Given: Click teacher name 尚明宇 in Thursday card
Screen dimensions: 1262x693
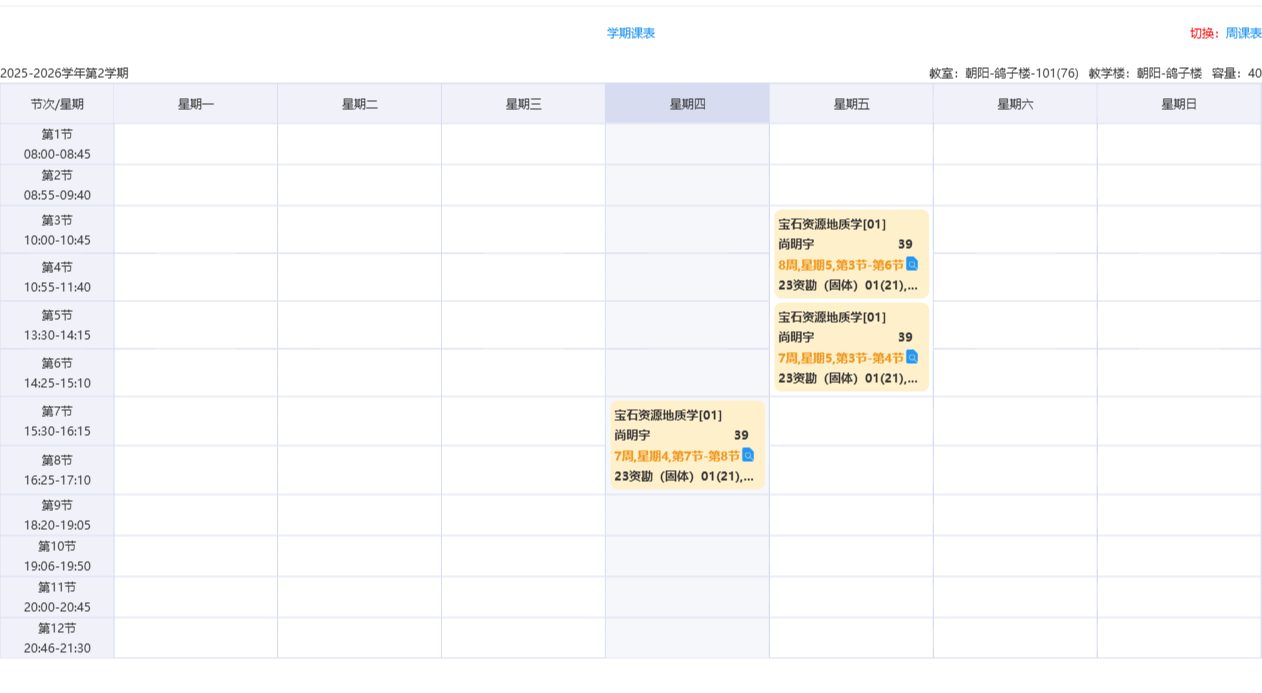Looking at the screenshot, I should point(632,435).
